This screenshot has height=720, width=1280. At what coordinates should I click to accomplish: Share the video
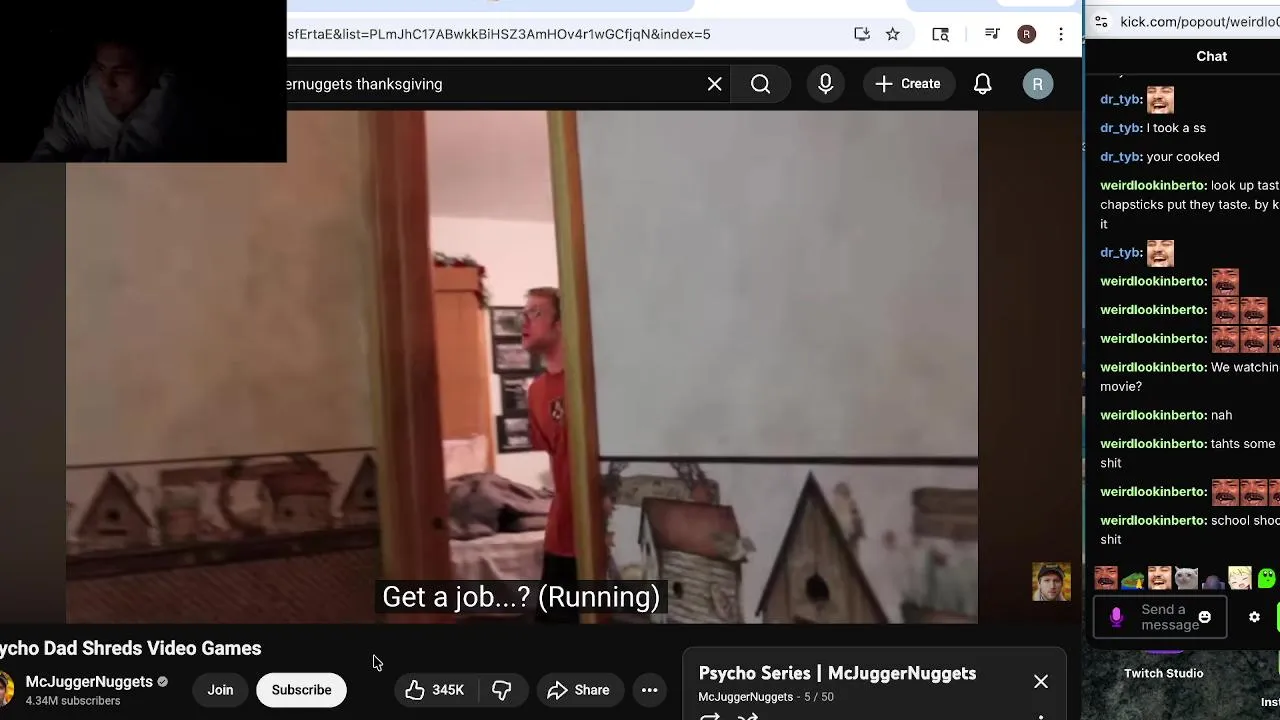coord(578,690)
